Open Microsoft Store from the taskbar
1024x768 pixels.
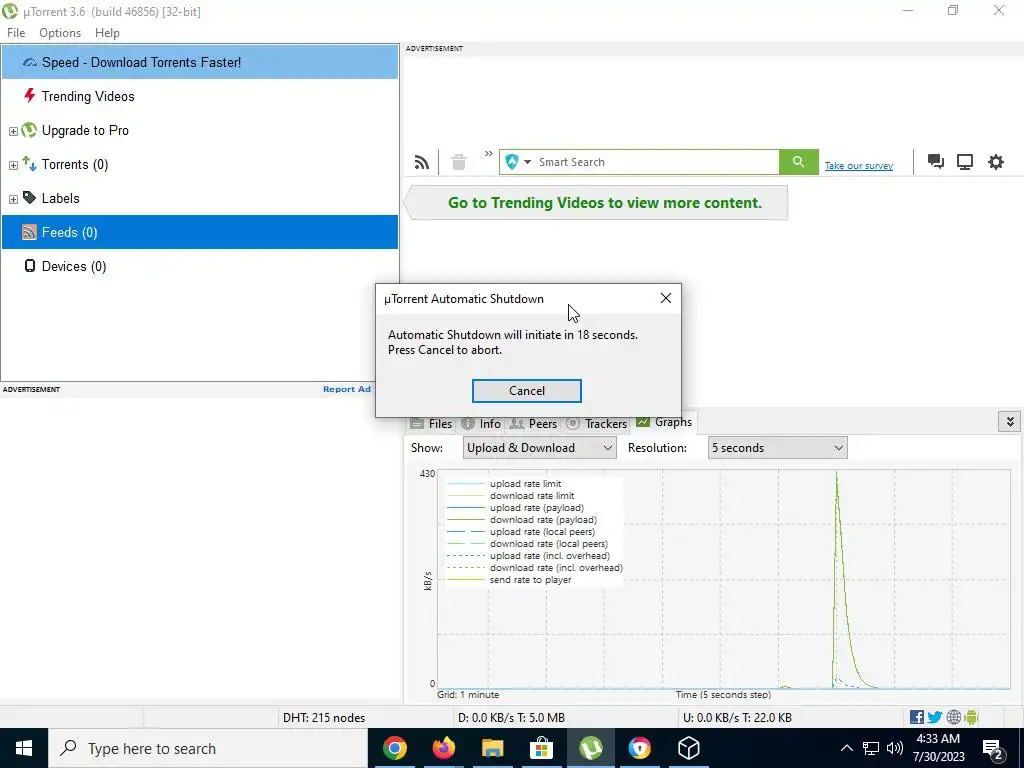click(541, 748)
